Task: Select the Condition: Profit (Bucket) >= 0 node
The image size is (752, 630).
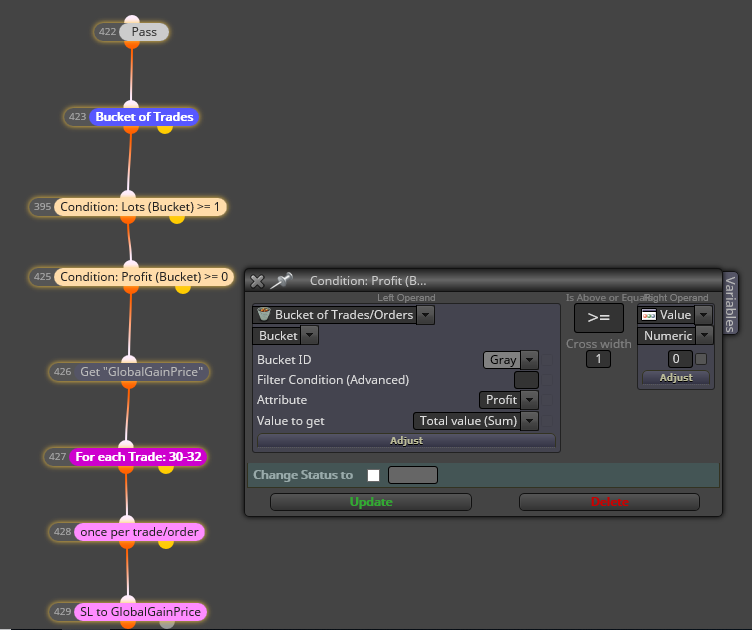Action: pyautogui.click(x=144, y=277)
